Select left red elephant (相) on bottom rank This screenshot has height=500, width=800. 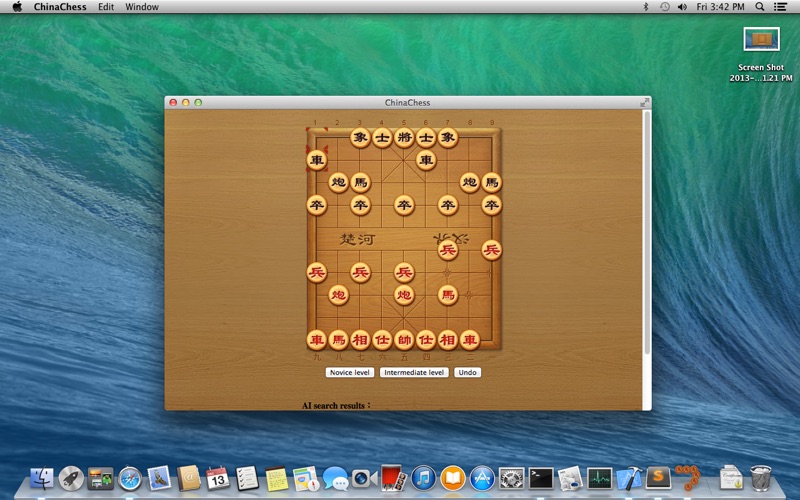(360, 340)
